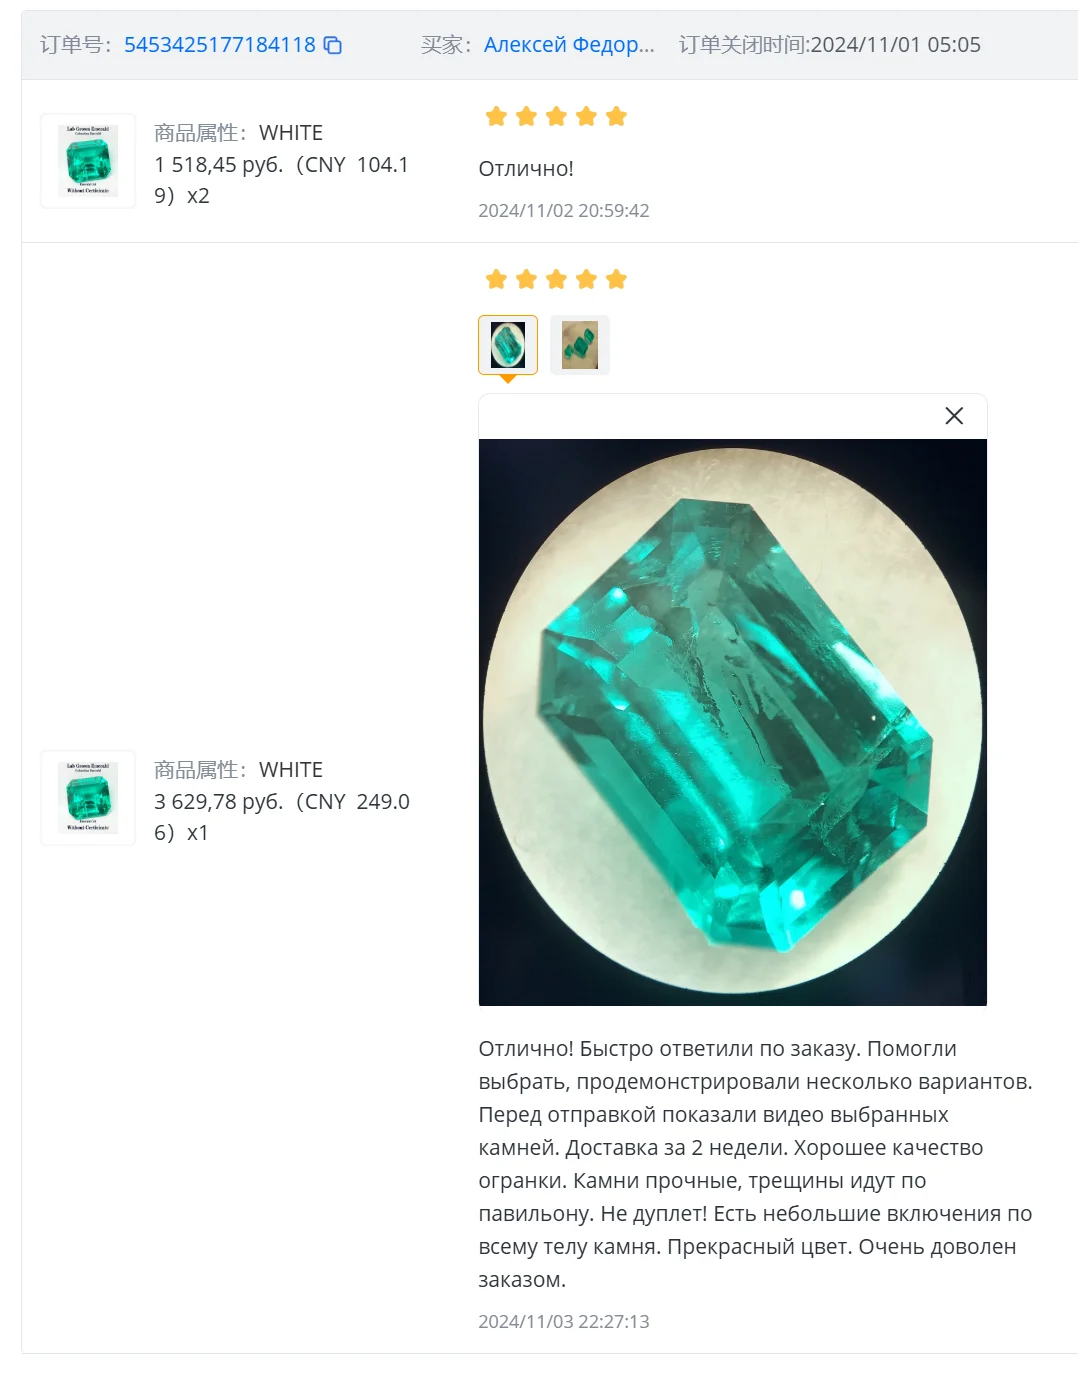Click last star above the review photo thumbnails
Viewport: 1078px width, 1374px height.
[616, 279]
